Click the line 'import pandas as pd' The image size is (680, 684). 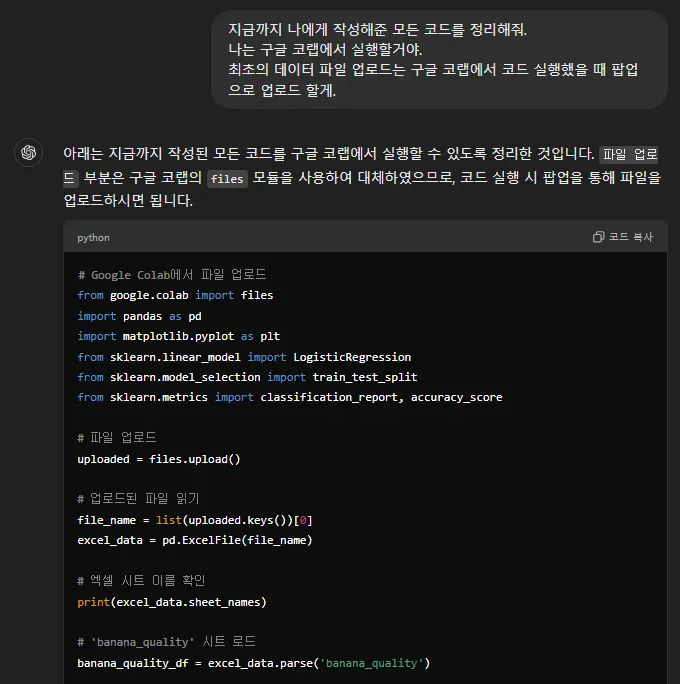click(x=139, y=316)
